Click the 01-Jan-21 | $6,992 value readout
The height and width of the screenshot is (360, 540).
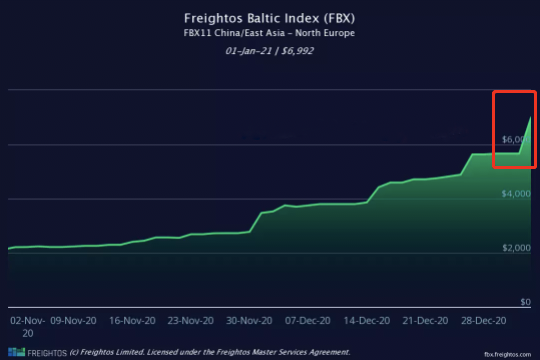[x=269, y=51]
